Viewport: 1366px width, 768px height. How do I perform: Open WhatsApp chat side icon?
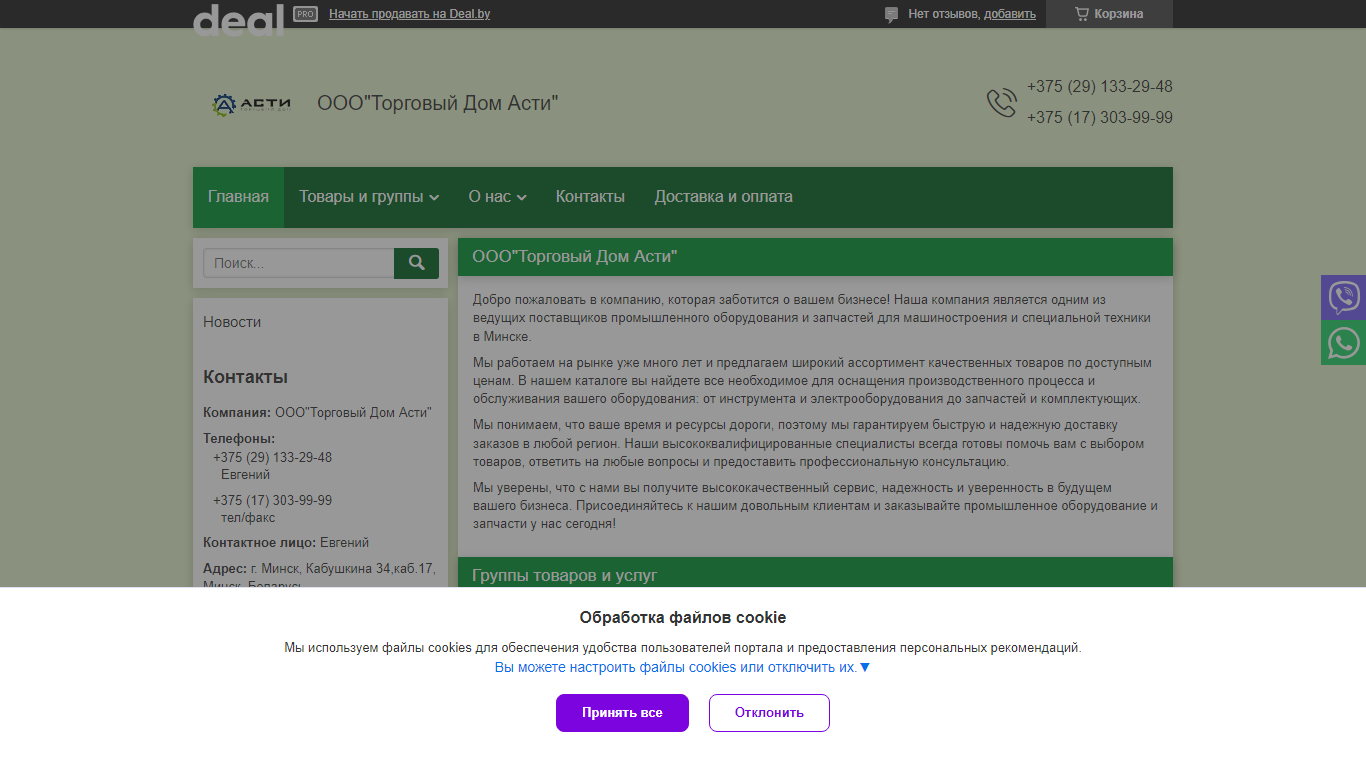pos(1343,343)
